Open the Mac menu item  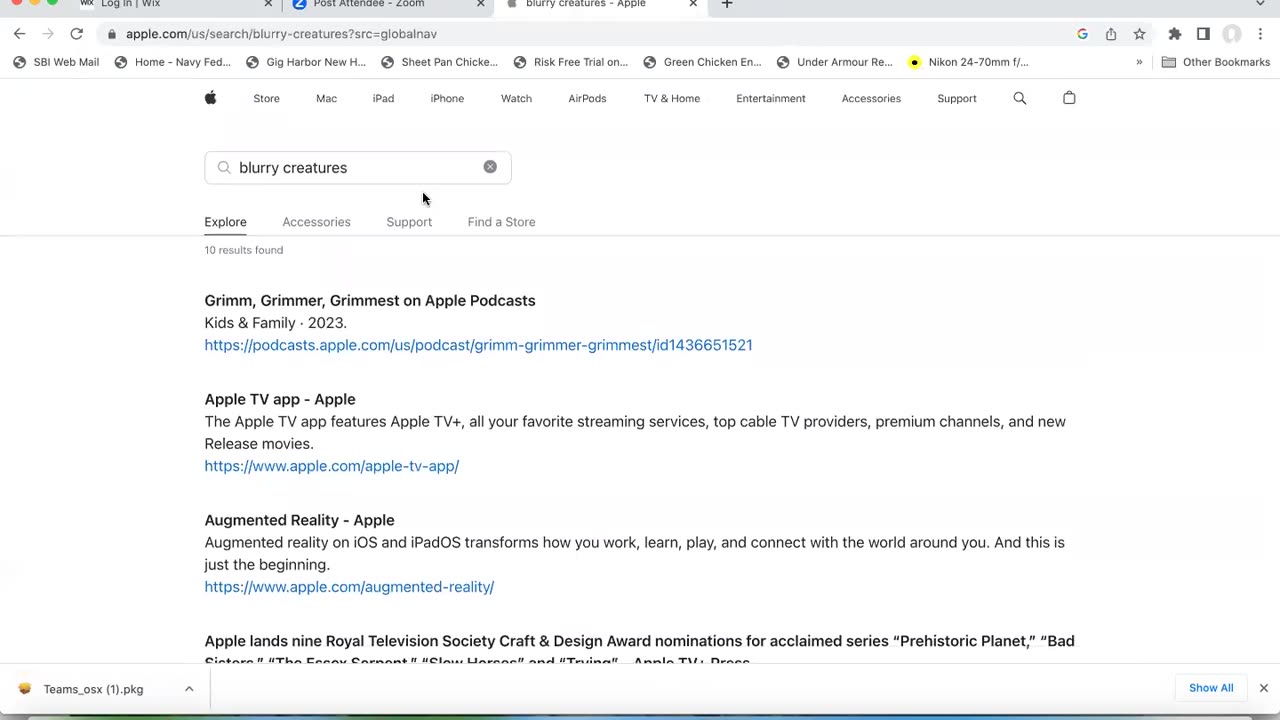click(326, 98)
